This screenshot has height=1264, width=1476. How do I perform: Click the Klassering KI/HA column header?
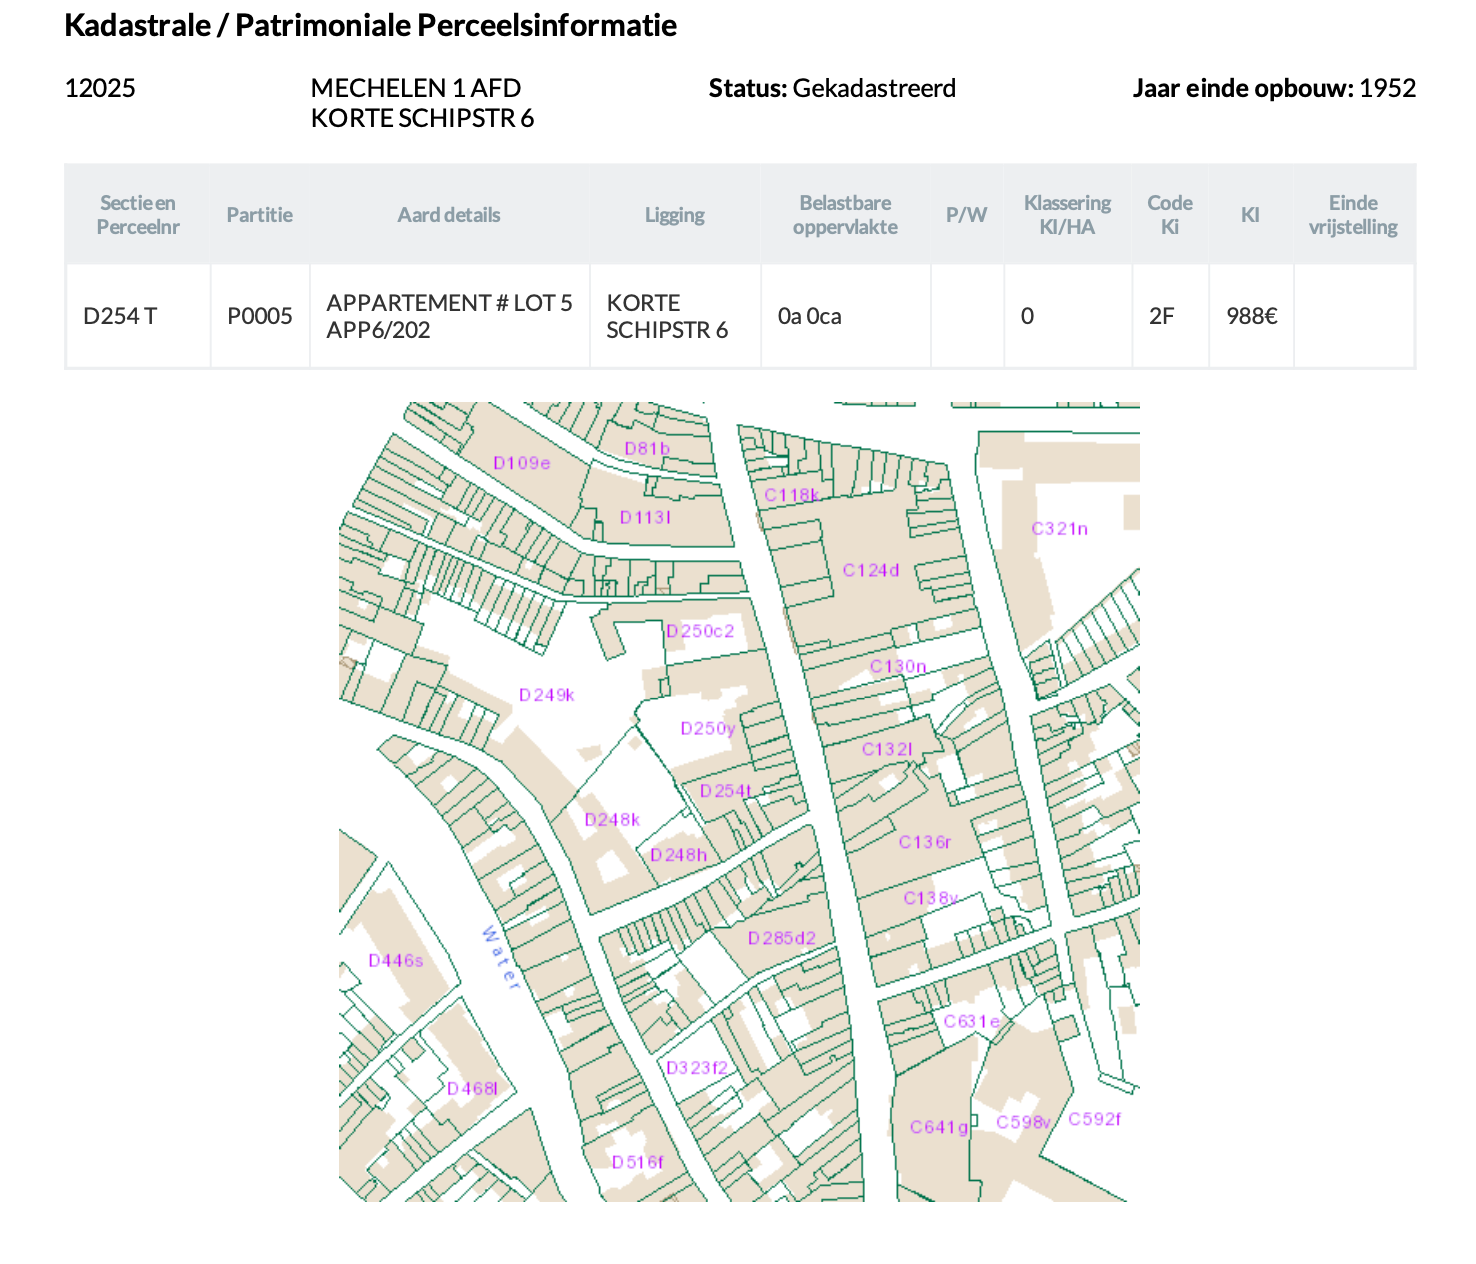(1067, 215)
